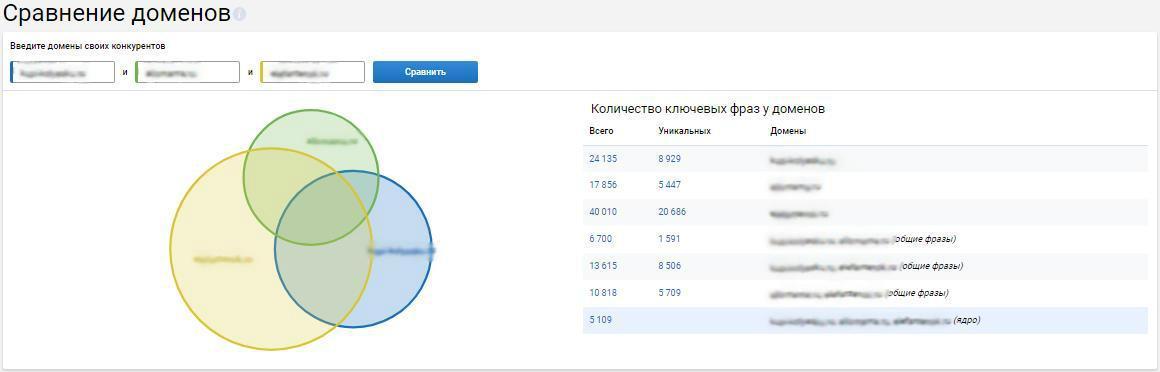Click the Домены column header
The image size is (1160, 372).
pos(788,131)
